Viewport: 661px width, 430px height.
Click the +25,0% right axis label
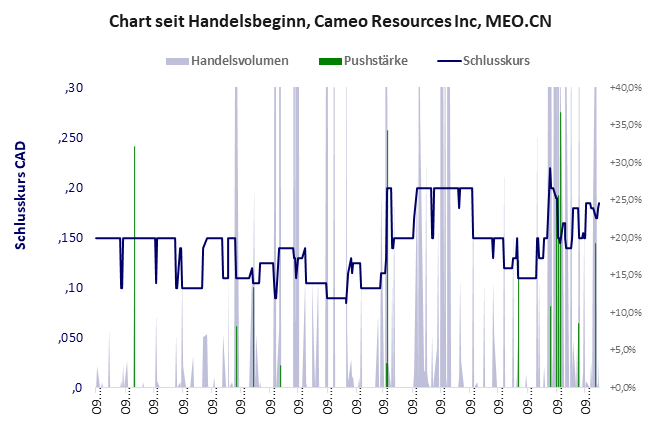pyautogui.click(x=627, y=200)
